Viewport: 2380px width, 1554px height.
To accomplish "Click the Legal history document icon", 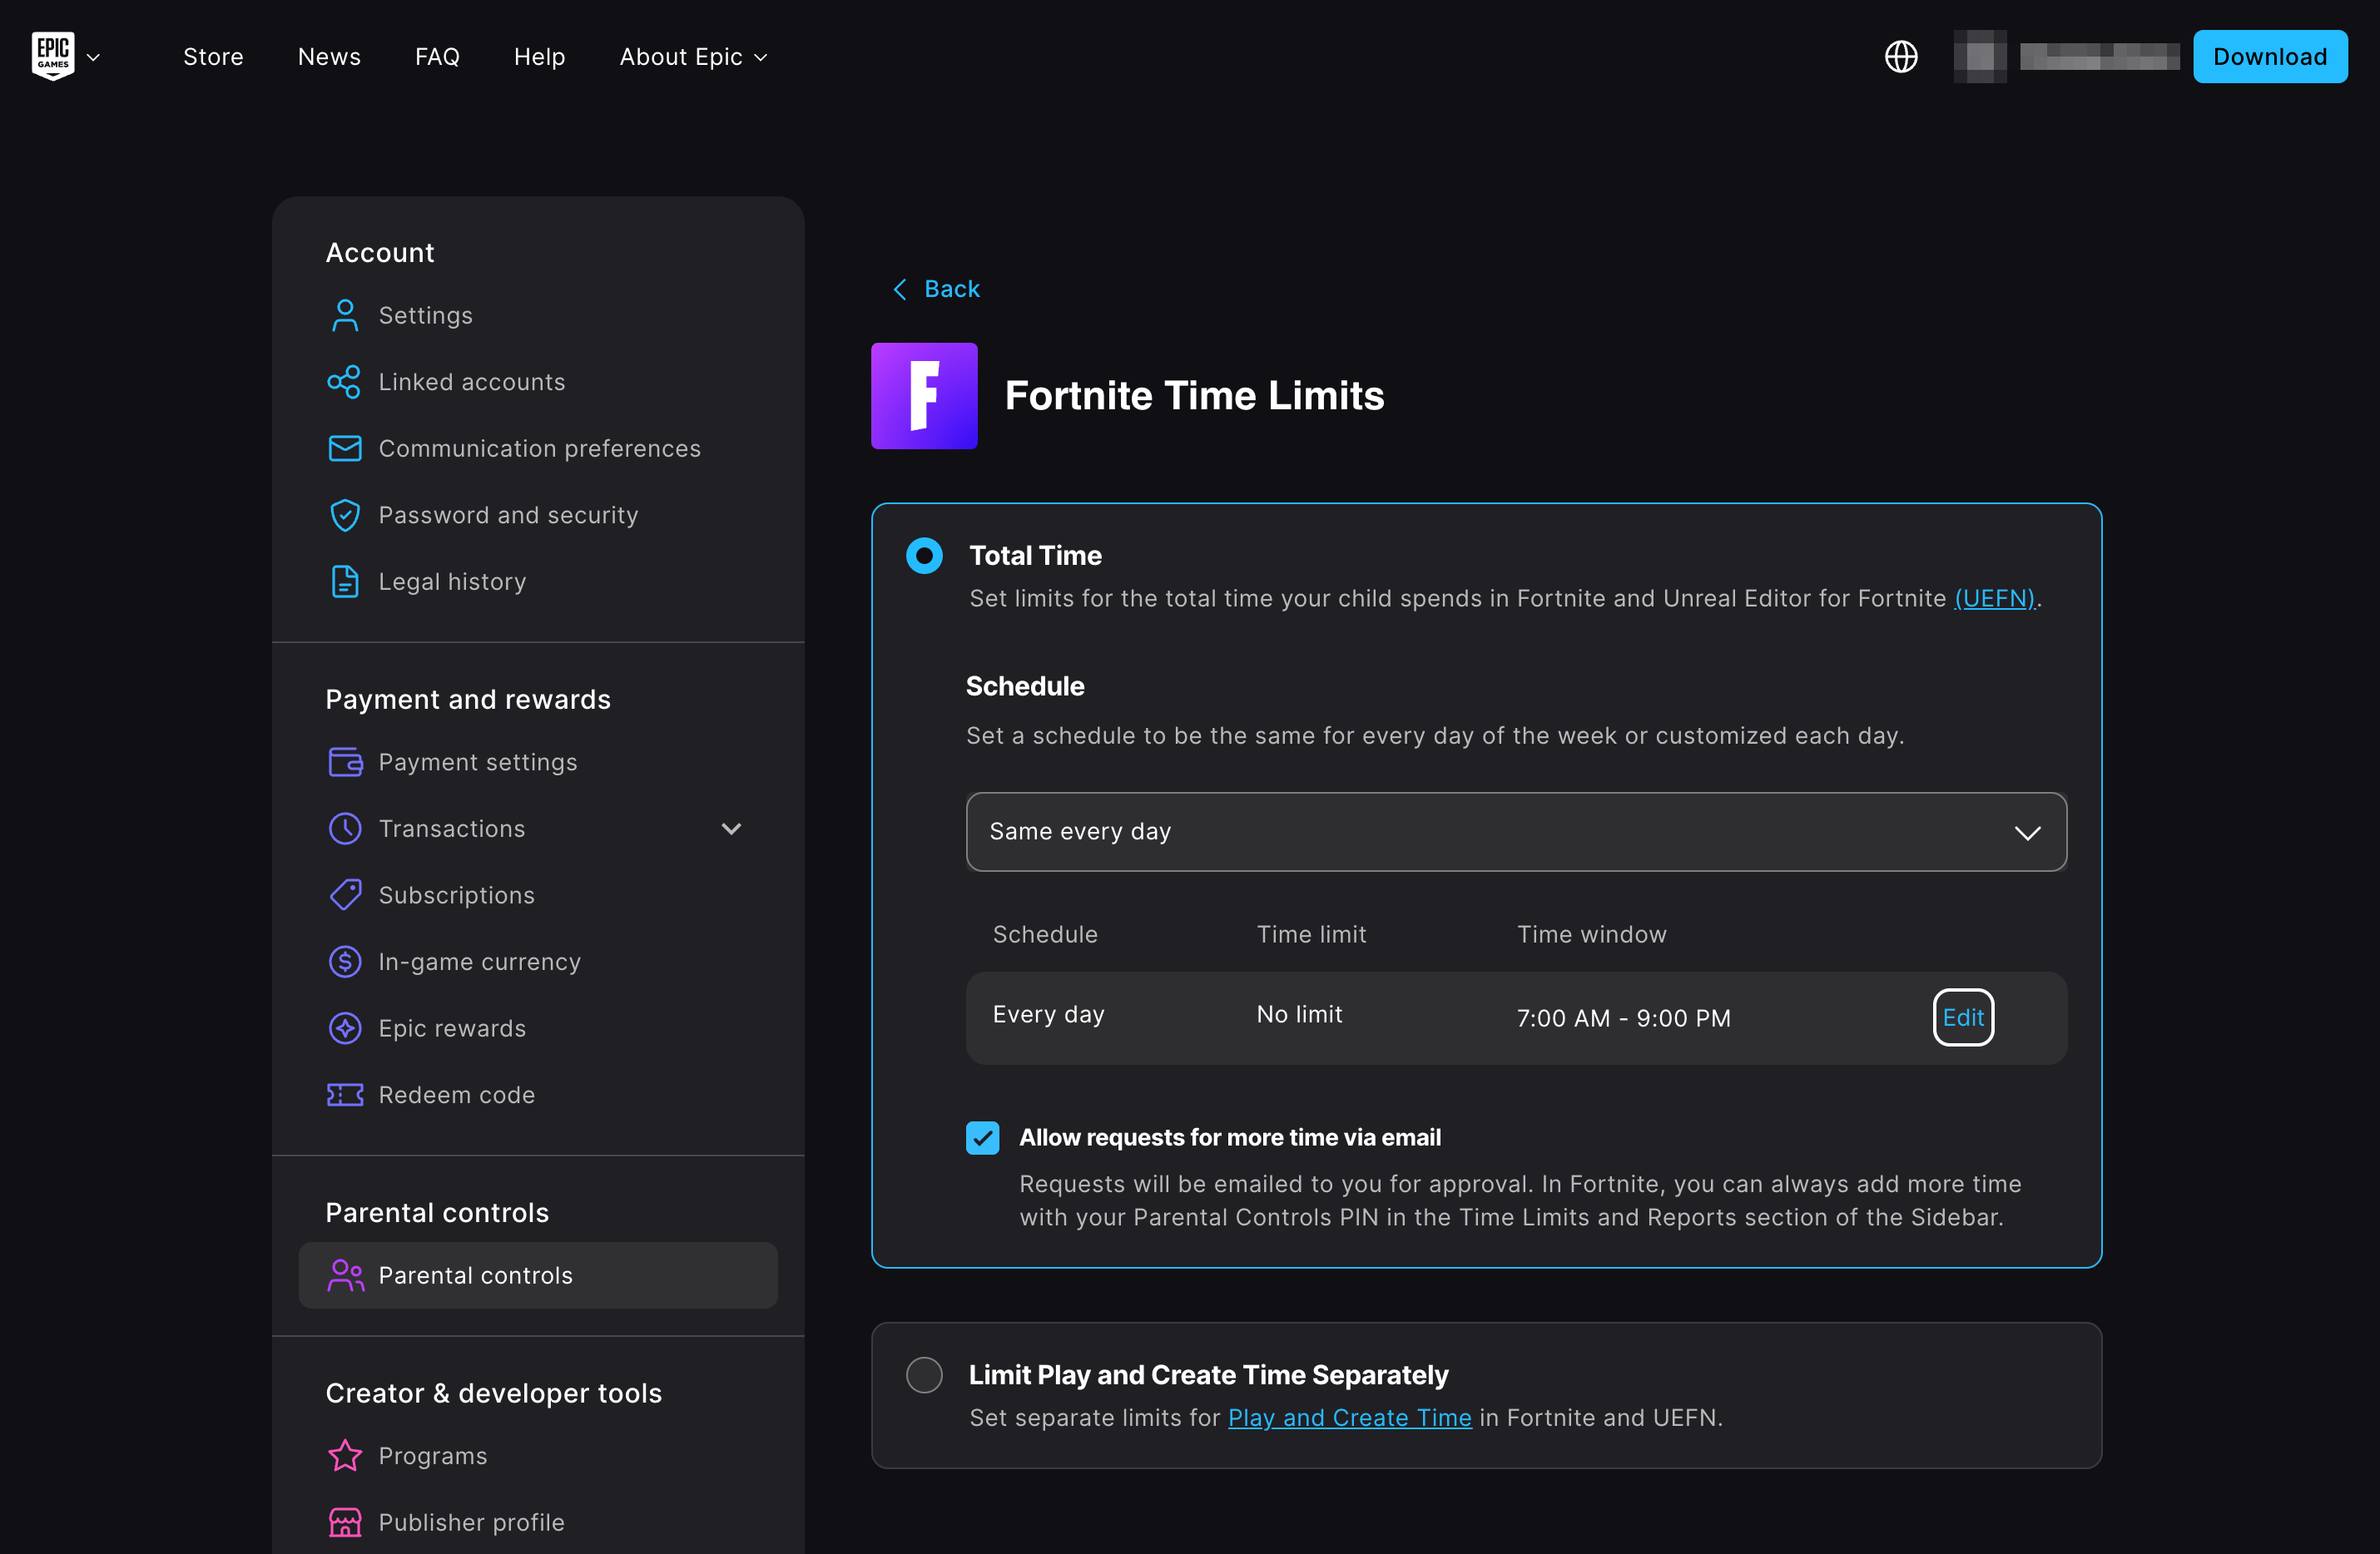I will click(345, 582).
